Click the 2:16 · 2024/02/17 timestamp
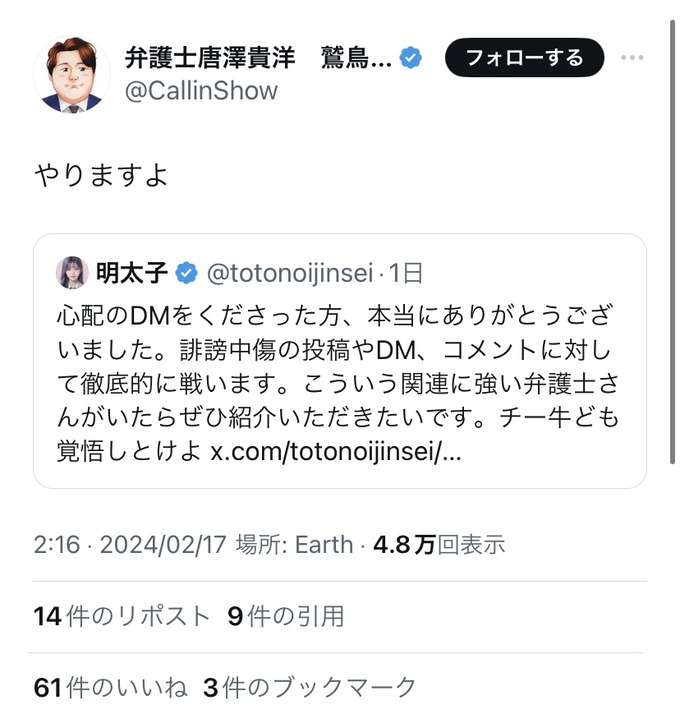Screen dimensions: 680x714 pos(129,545)
